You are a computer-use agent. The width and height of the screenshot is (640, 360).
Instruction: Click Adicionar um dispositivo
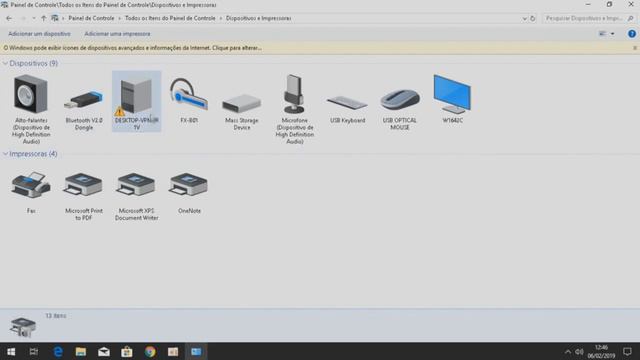(x=39, y=34)
